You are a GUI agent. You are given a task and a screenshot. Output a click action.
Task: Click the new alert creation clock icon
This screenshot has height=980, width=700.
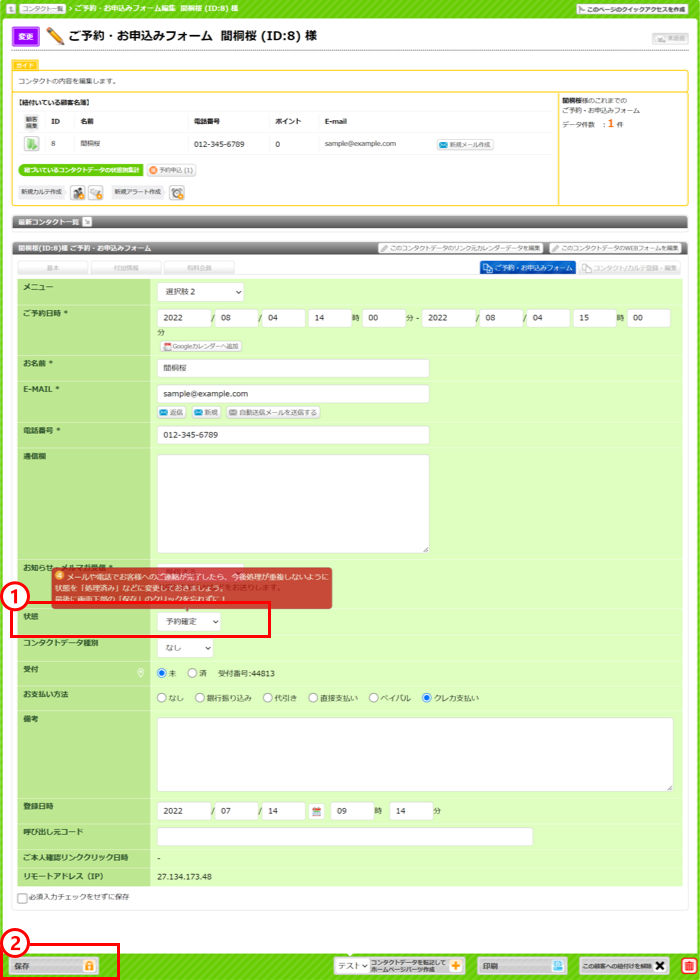coord(178,193)
